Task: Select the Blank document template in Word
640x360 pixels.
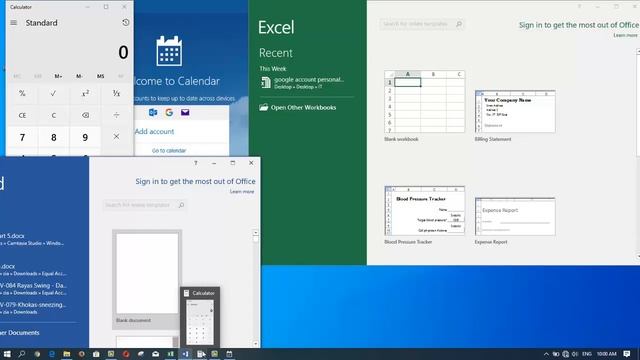Action: click(x=147, y=279)
